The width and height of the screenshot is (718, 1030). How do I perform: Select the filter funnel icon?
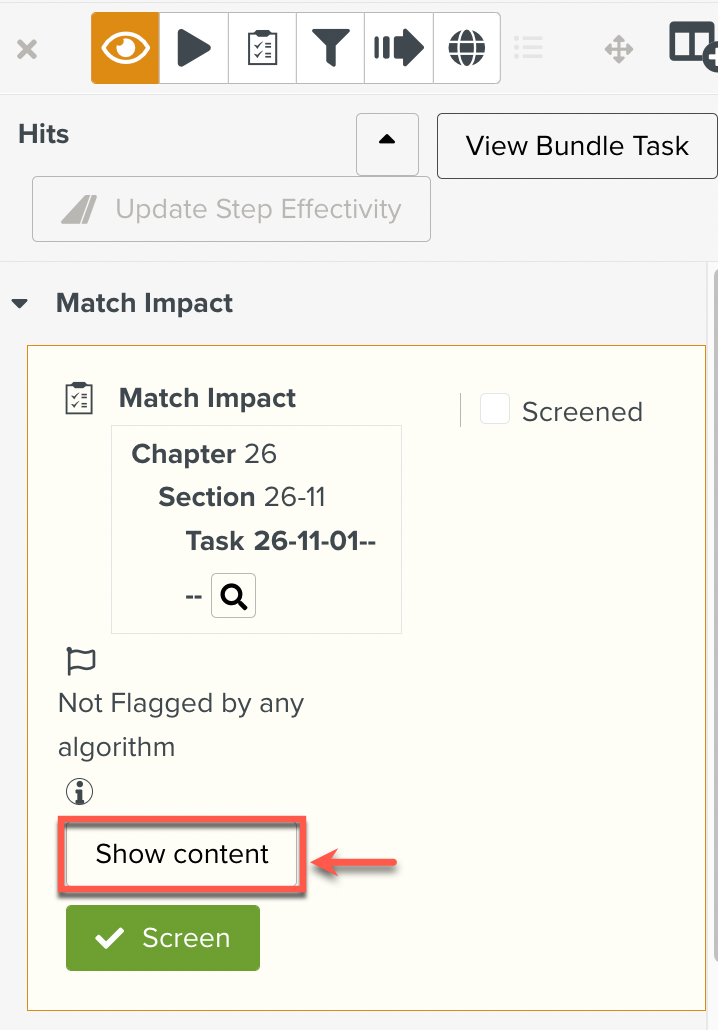click(330, 47)
